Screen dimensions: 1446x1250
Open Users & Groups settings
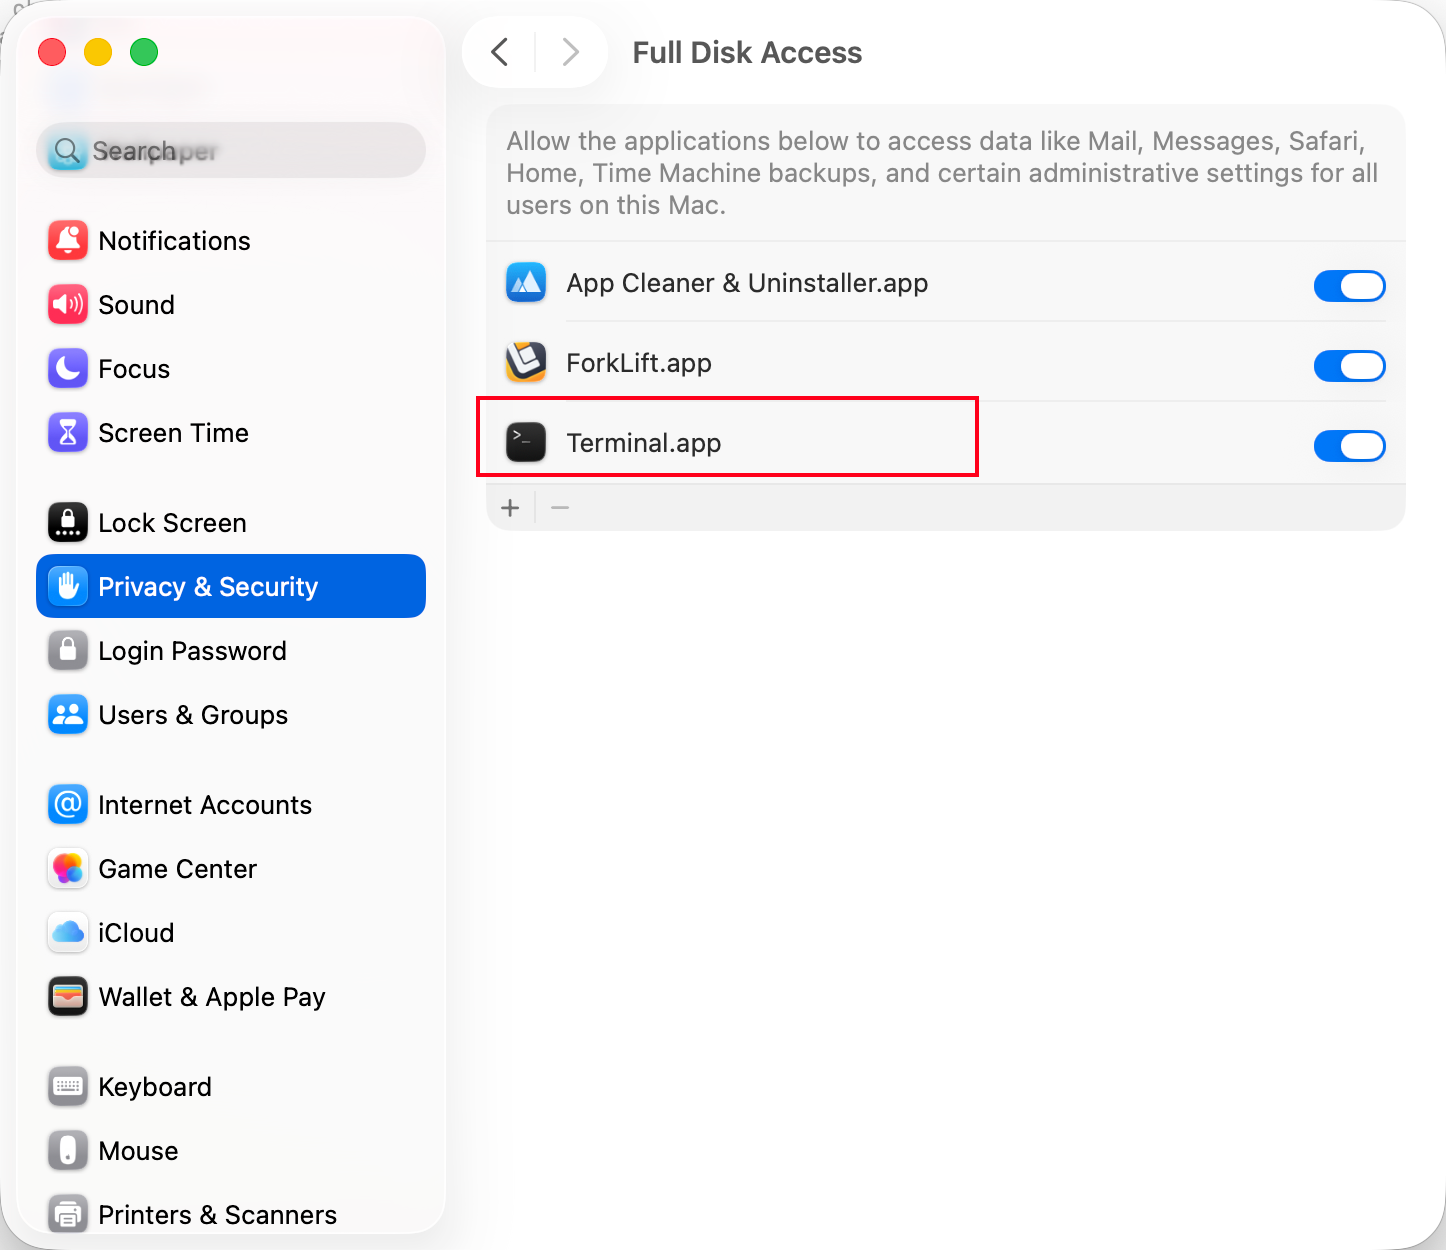[193, 715]
